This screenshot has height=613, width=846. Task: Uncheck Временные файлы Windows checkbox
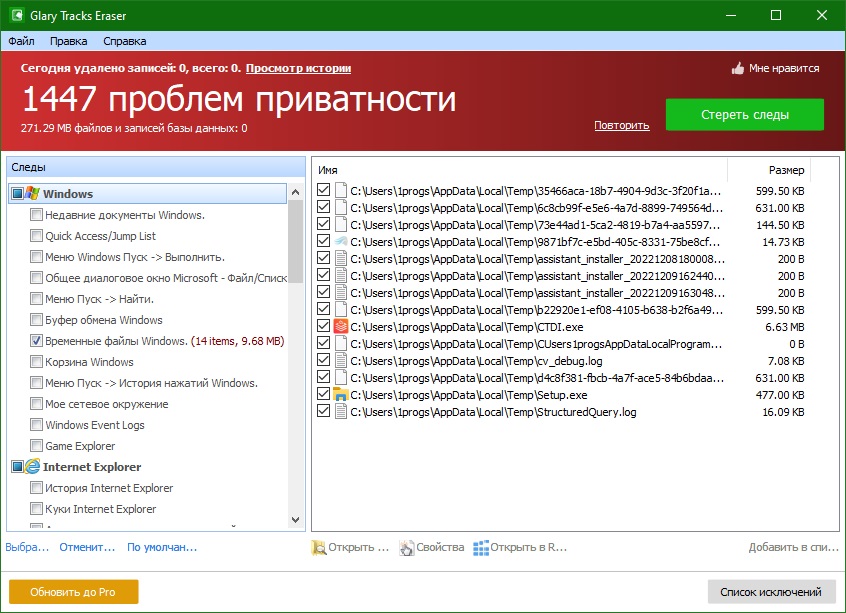[36, 341]
